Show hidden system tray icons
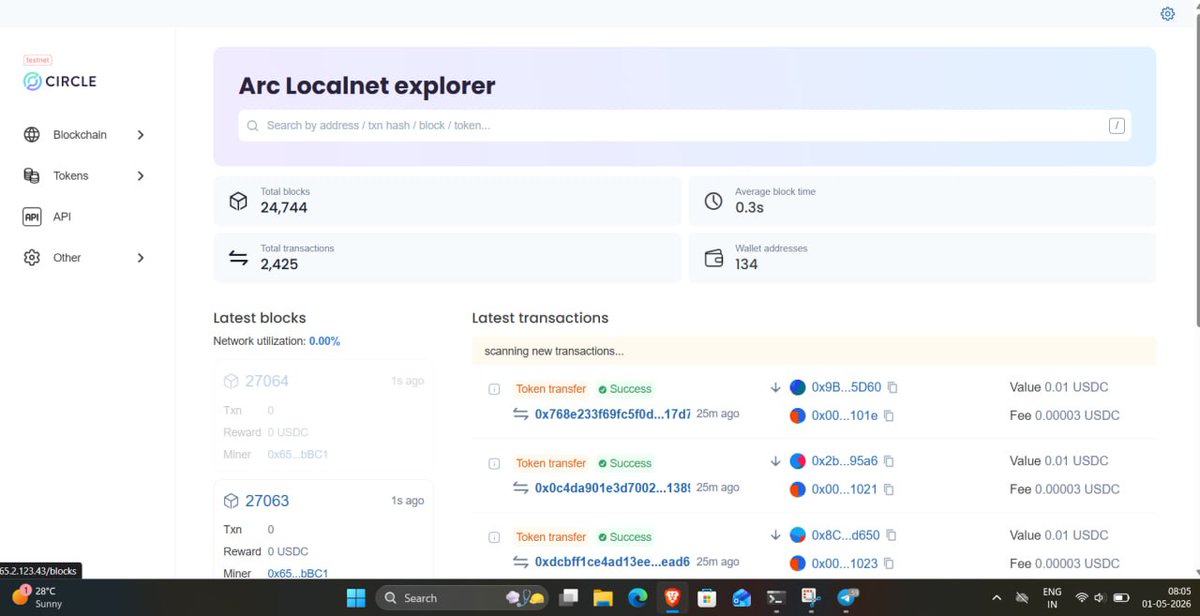 pos(998,598)
